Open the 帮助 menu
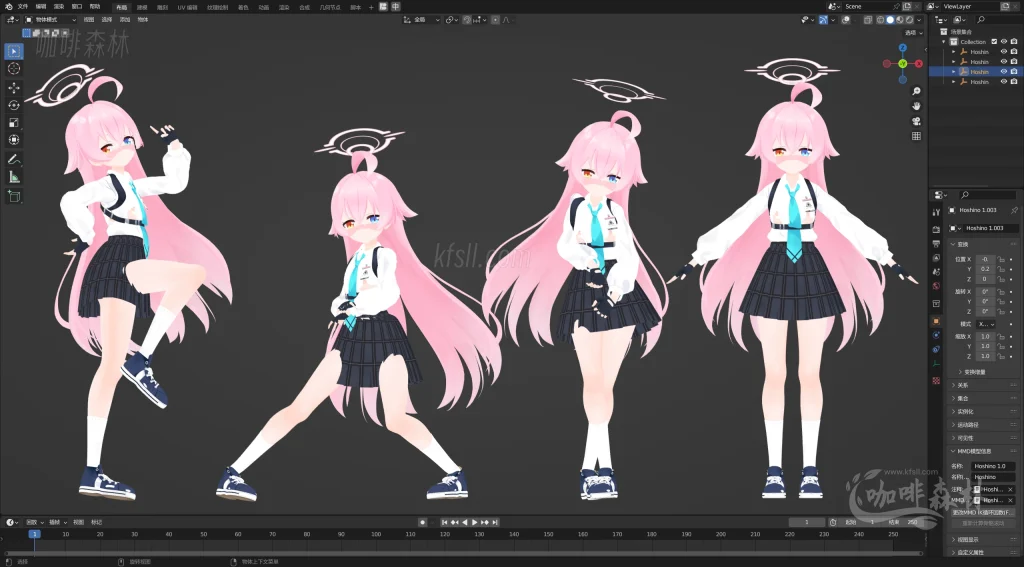The width and height of the screenshot is (1024, 567). pyautogui.click(x=95, y=7)
